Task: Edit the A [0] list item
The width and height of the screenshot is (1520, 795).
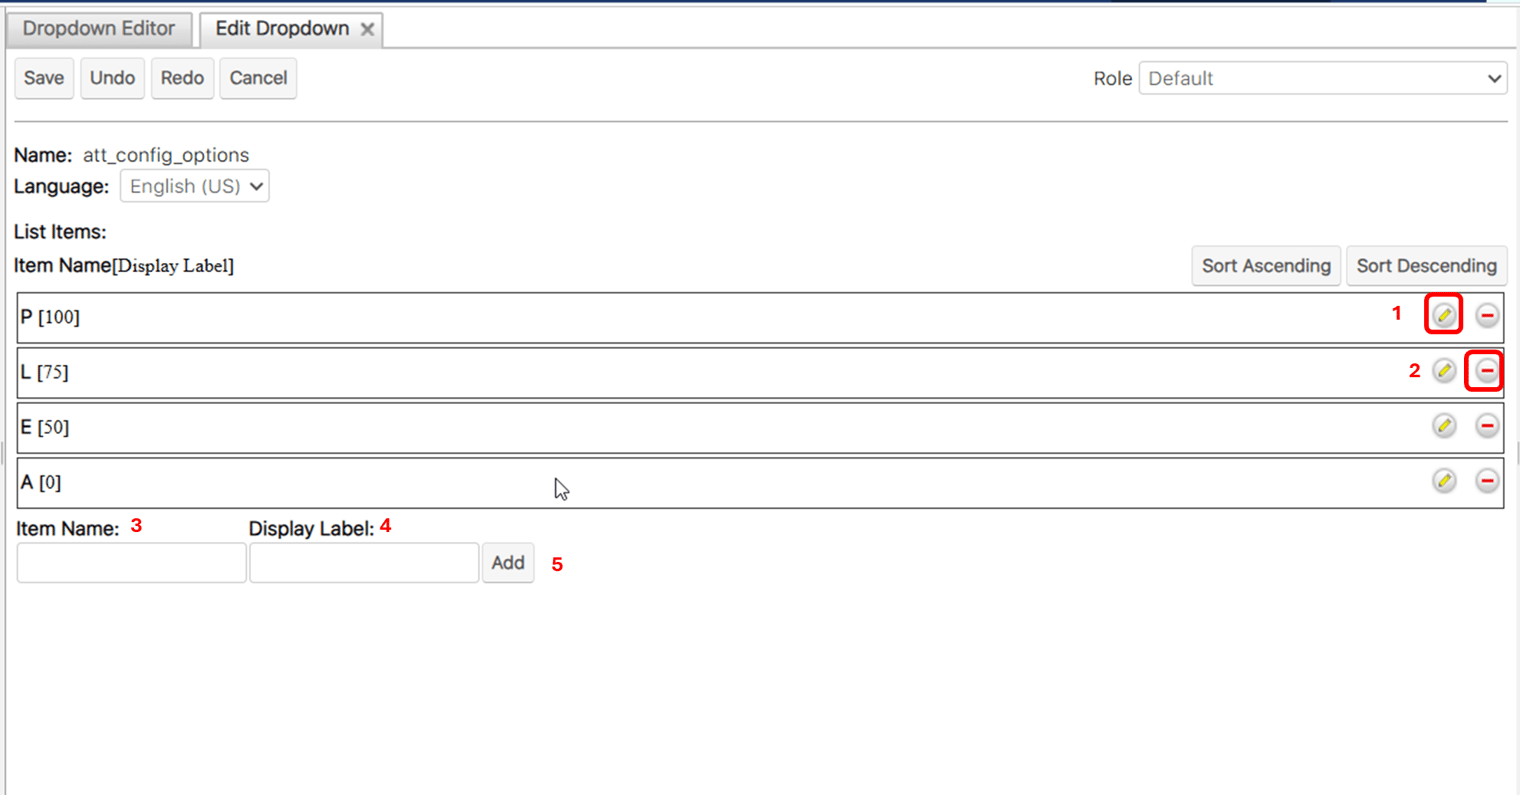Action: click(x=1443, y=481)
